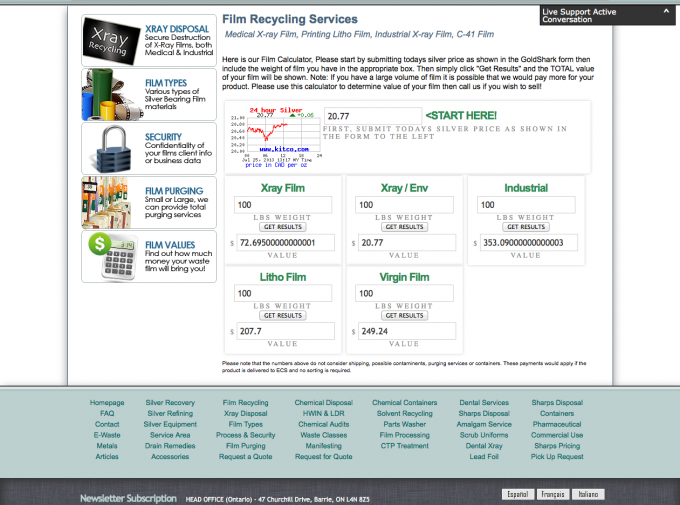Image resolution: width=680 pixels, height=505 pixels.
Task: Open Film Purging shelves image
Action: point(112,203)
